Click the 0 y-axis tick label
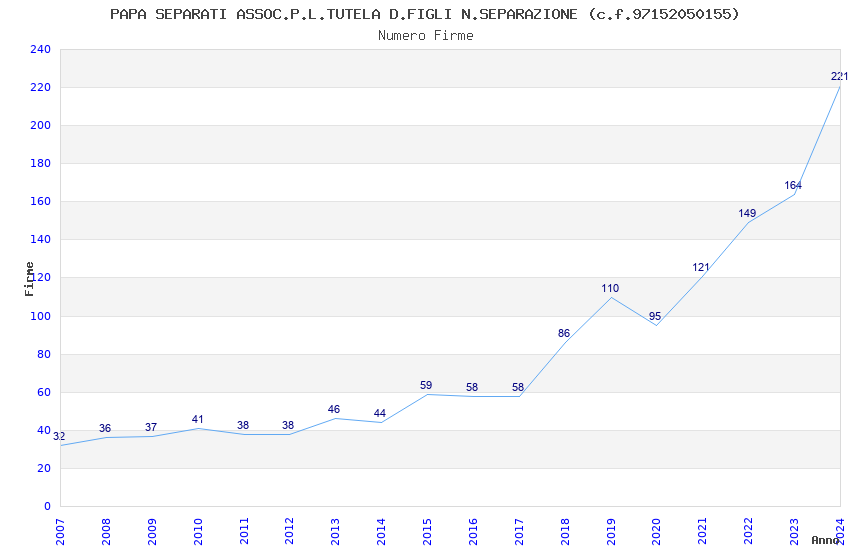This screenshot has height=550, width=850. [47, 506]
